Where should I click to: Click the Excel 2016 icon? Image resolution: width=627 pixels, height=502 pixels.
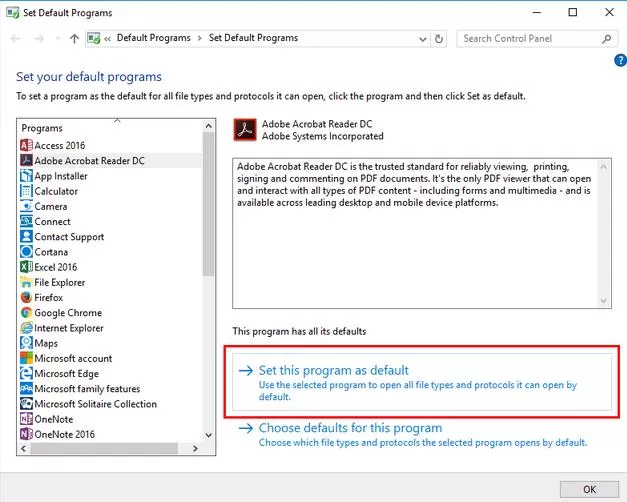coord(26,267)
